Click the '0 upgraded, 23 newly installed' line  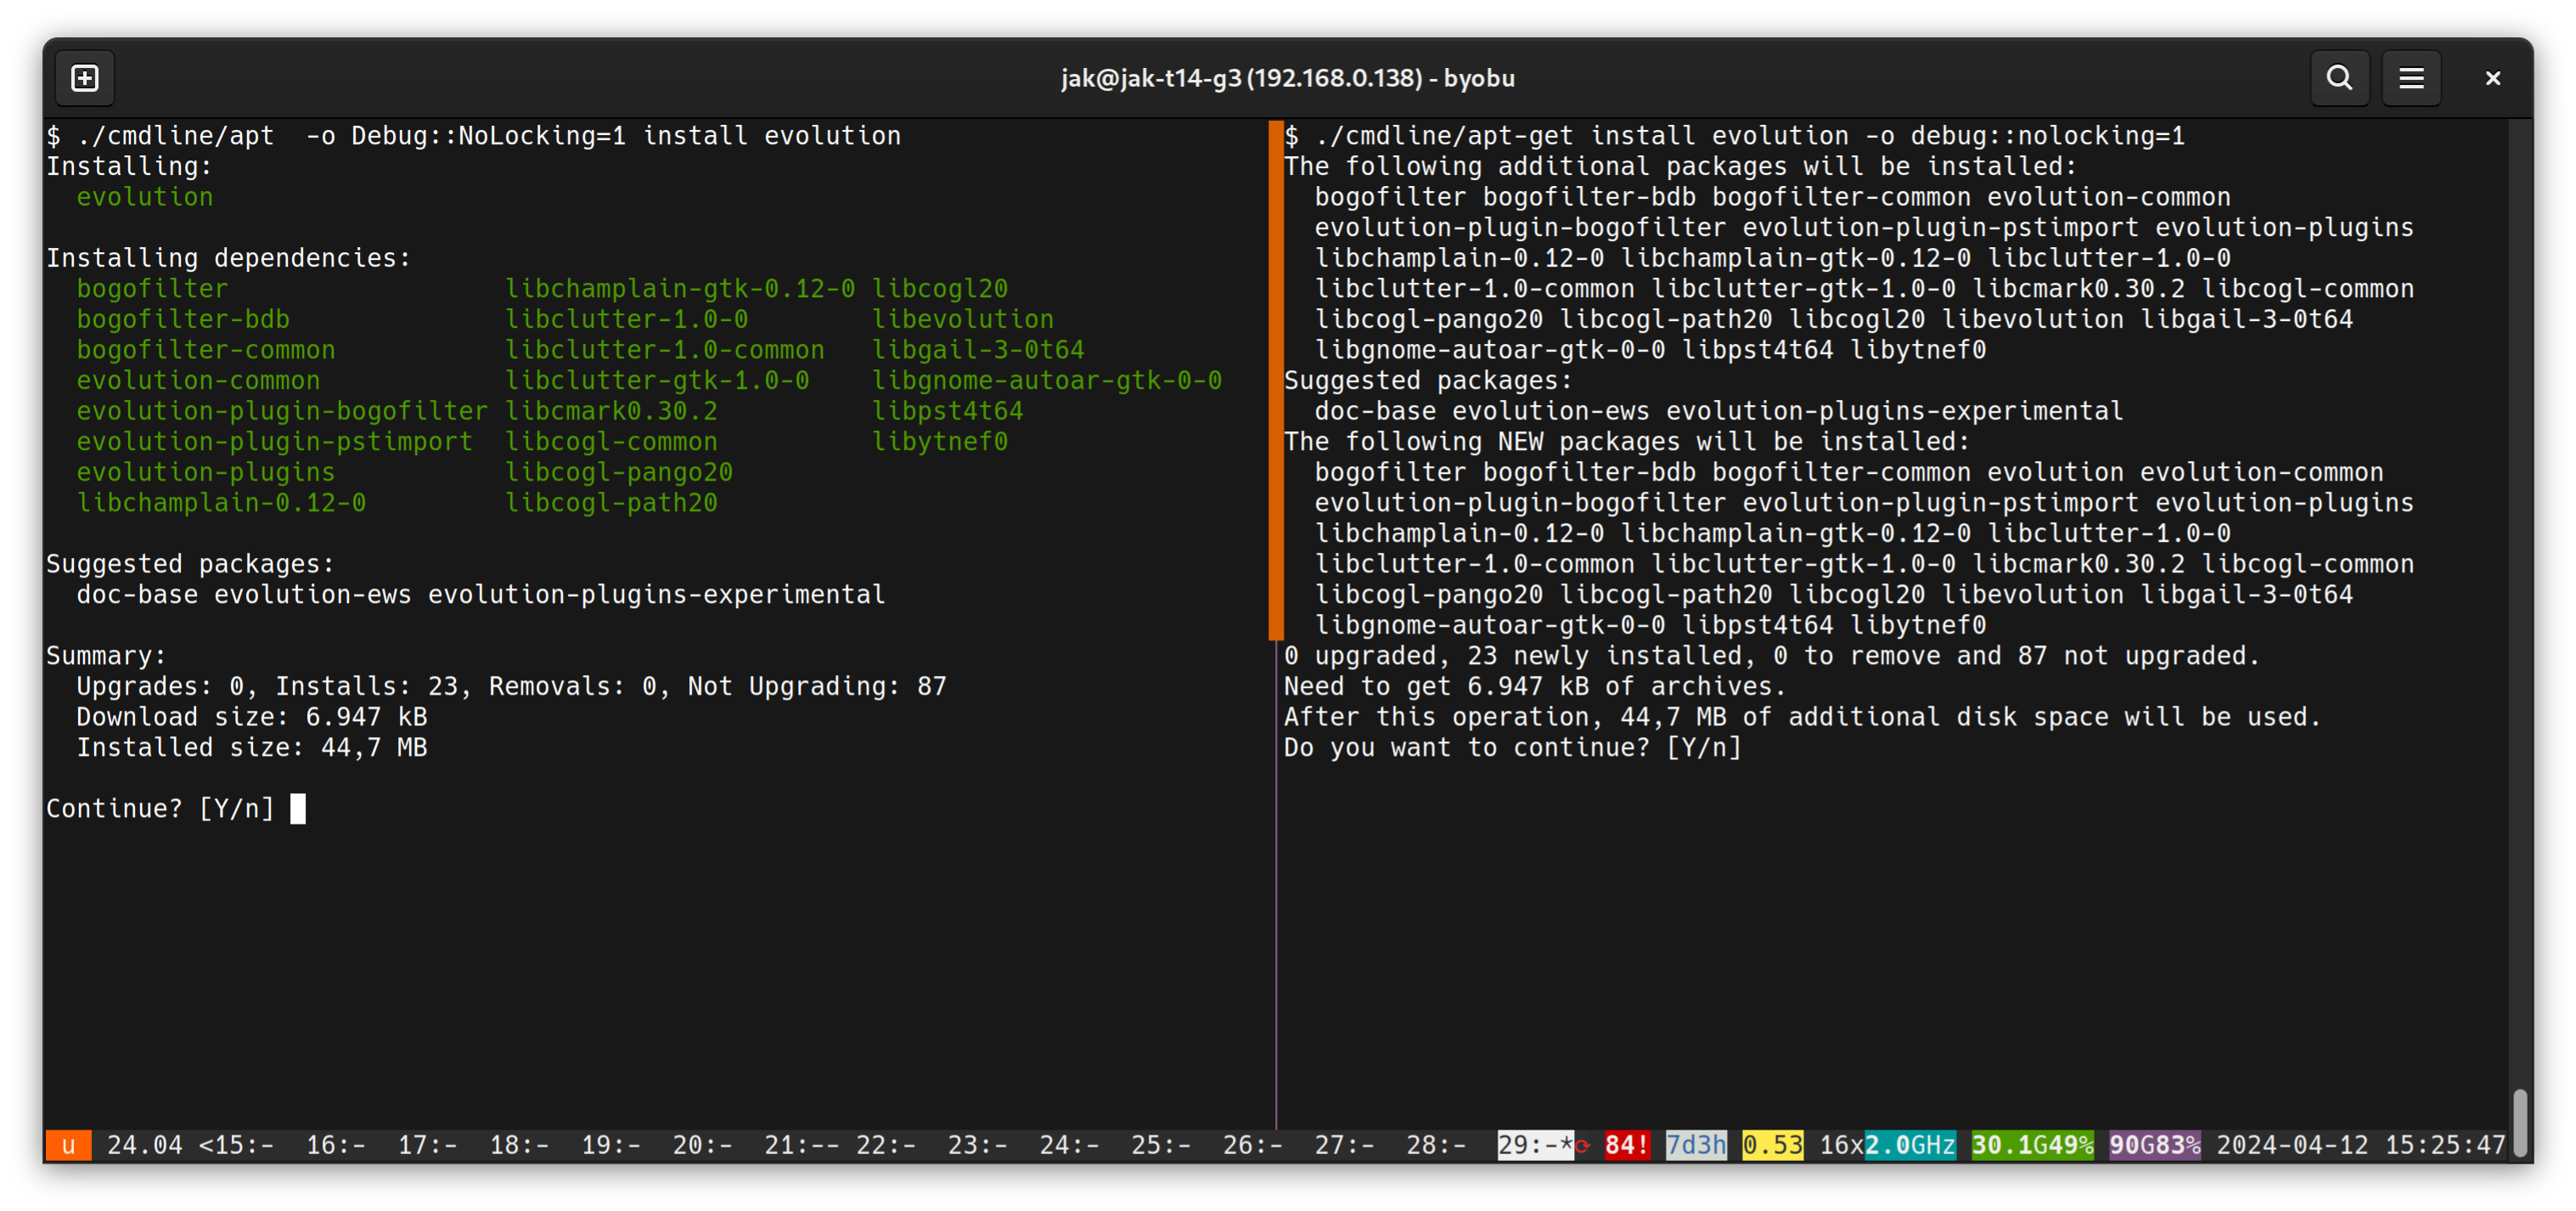click(1772, 655)
